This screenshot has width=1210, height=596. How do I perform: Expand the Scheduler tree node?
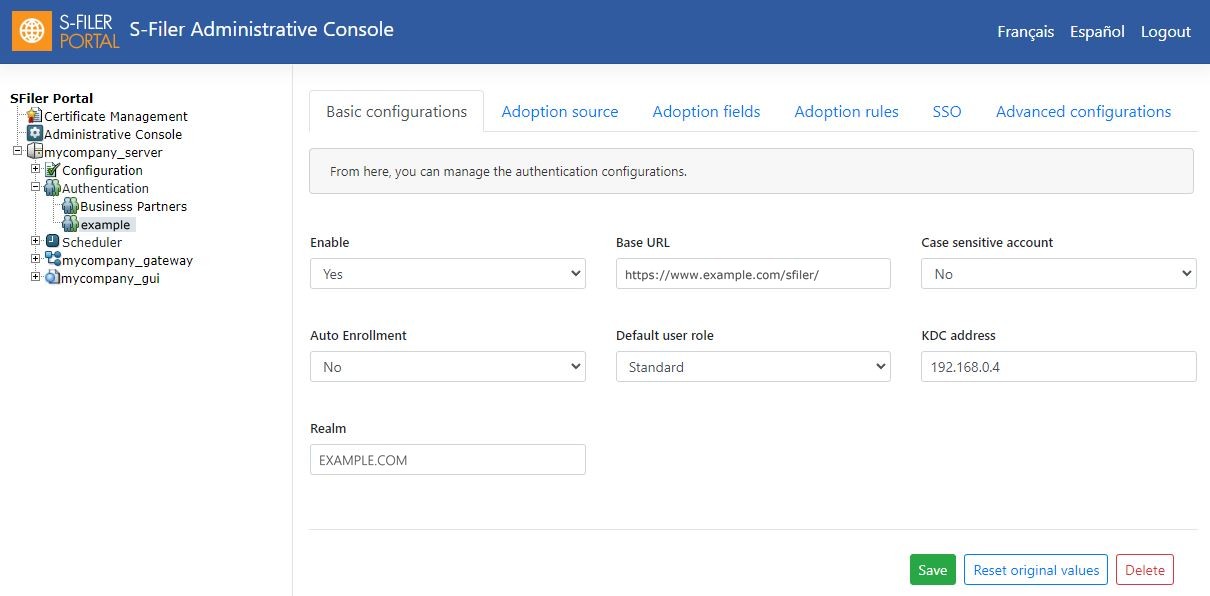point(36,241)
